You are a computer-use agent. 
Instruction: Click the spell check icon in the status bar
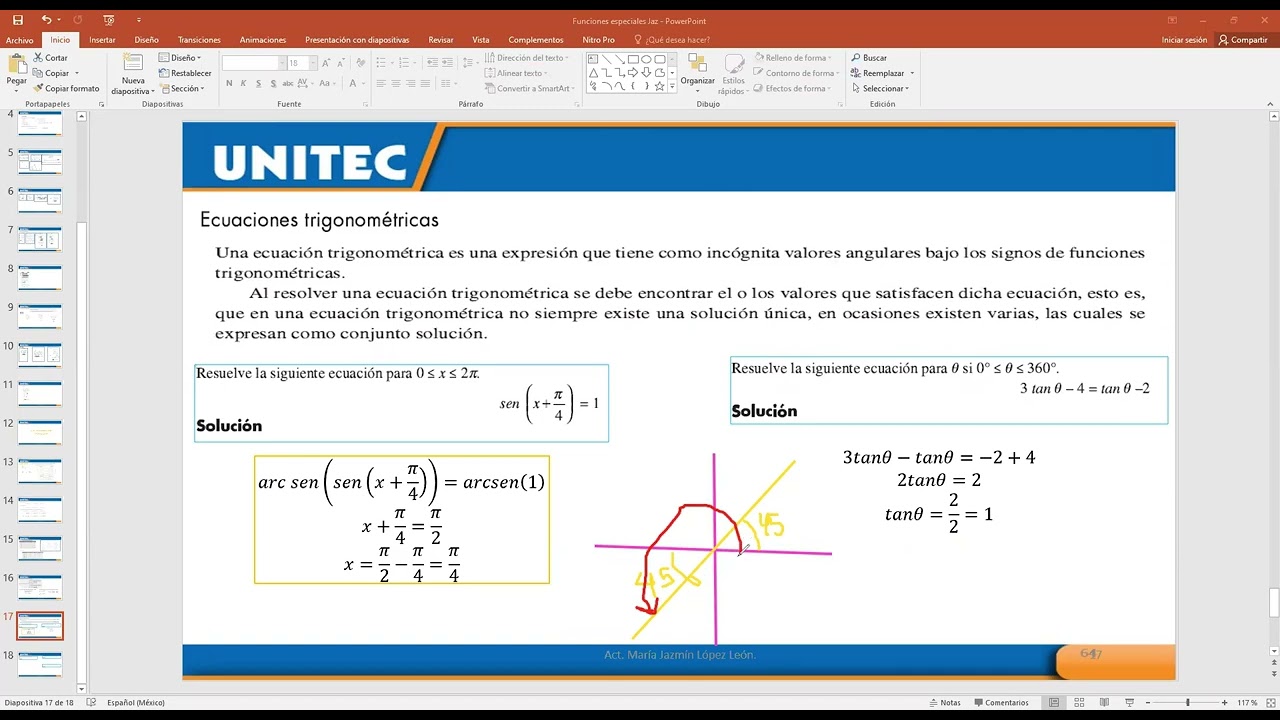coord(92,702)
